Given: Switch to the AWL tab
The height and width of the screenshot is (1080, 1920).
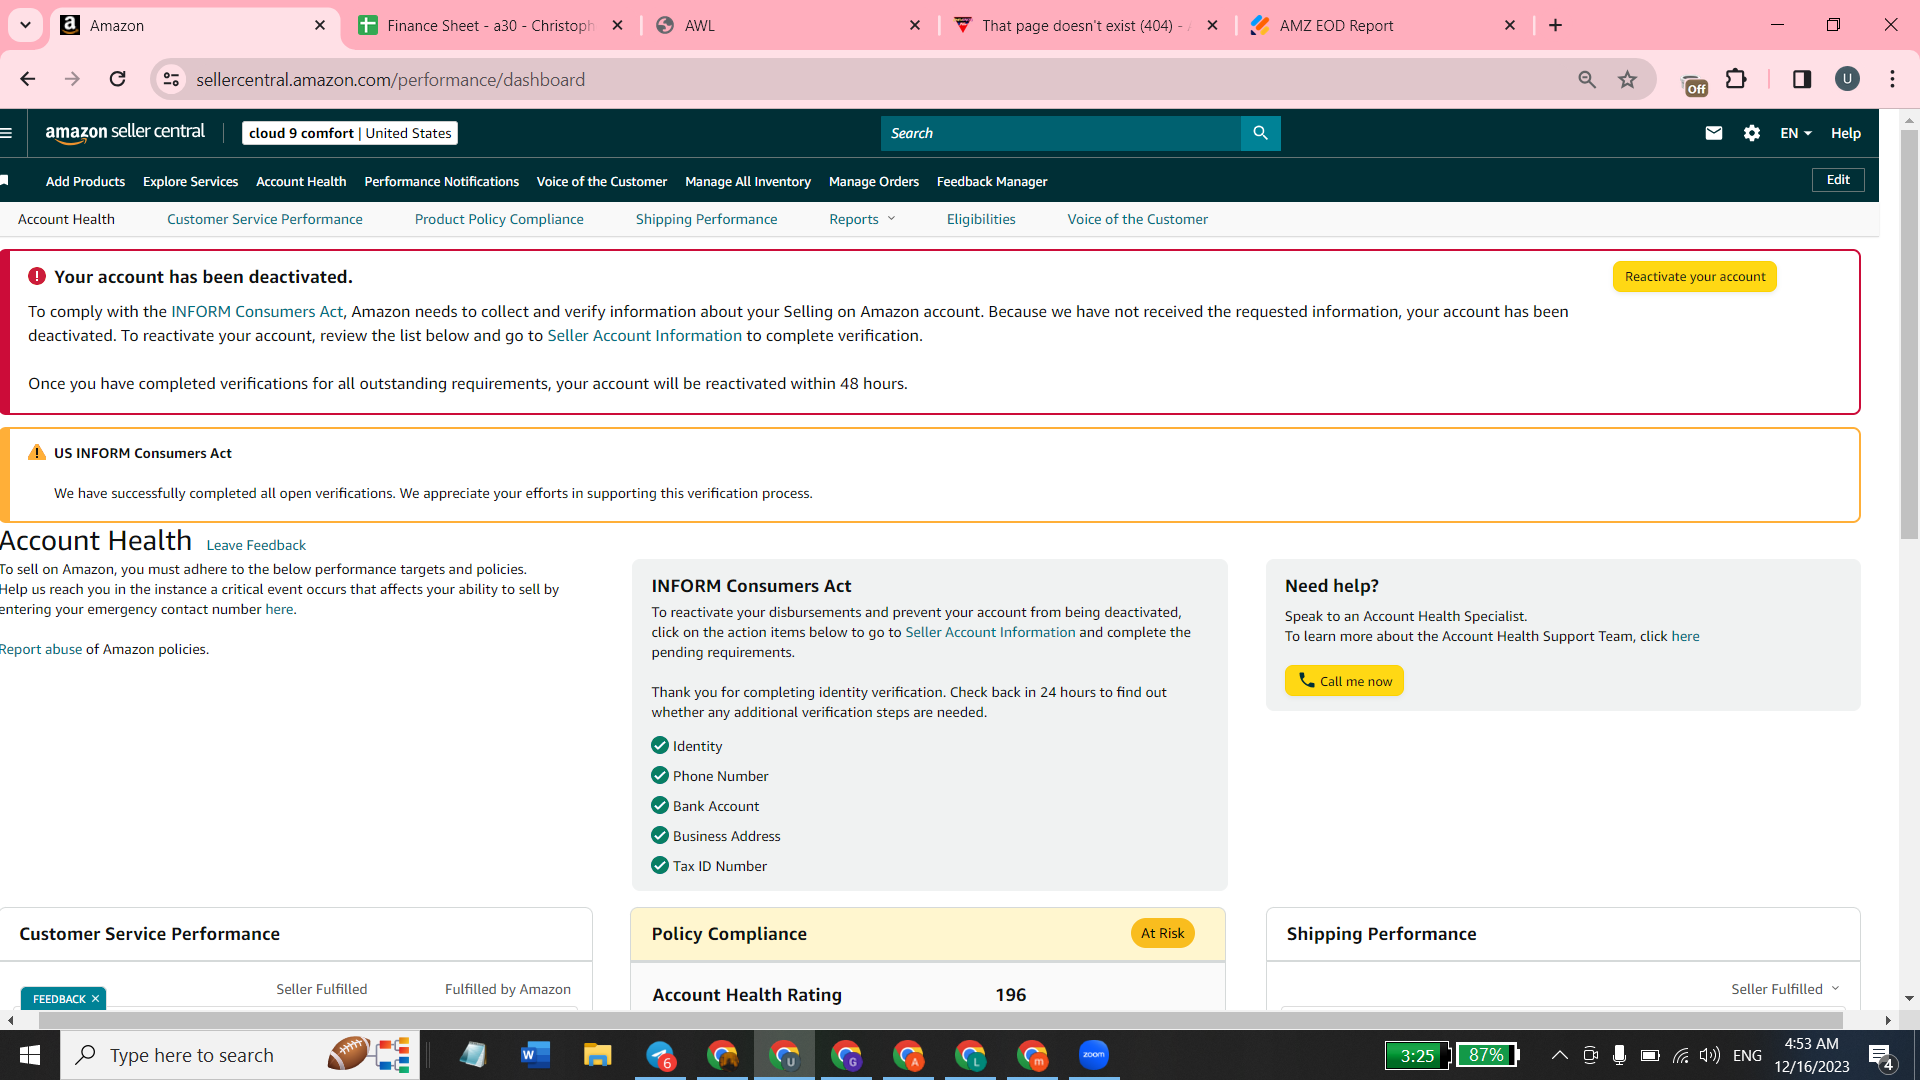Looking at the screenshot, I should 787,25.
